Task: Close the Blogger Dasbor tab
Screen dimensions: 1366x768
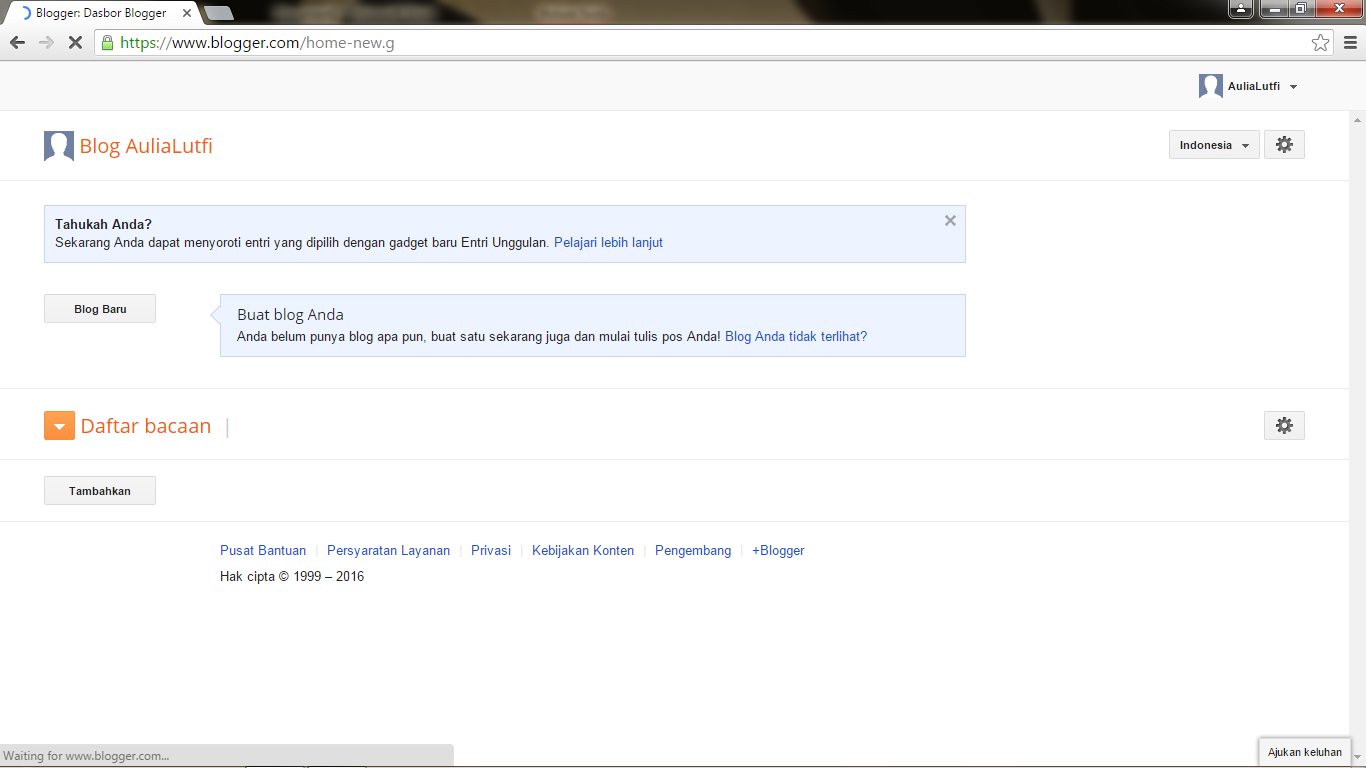Action: (187, 13)
